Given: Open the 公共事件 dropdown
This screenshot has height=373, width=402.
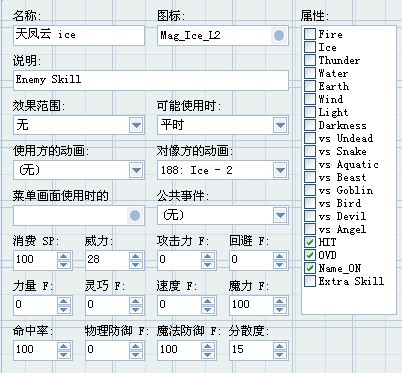Looking at the screenshot, I should [x=280, y=215].
